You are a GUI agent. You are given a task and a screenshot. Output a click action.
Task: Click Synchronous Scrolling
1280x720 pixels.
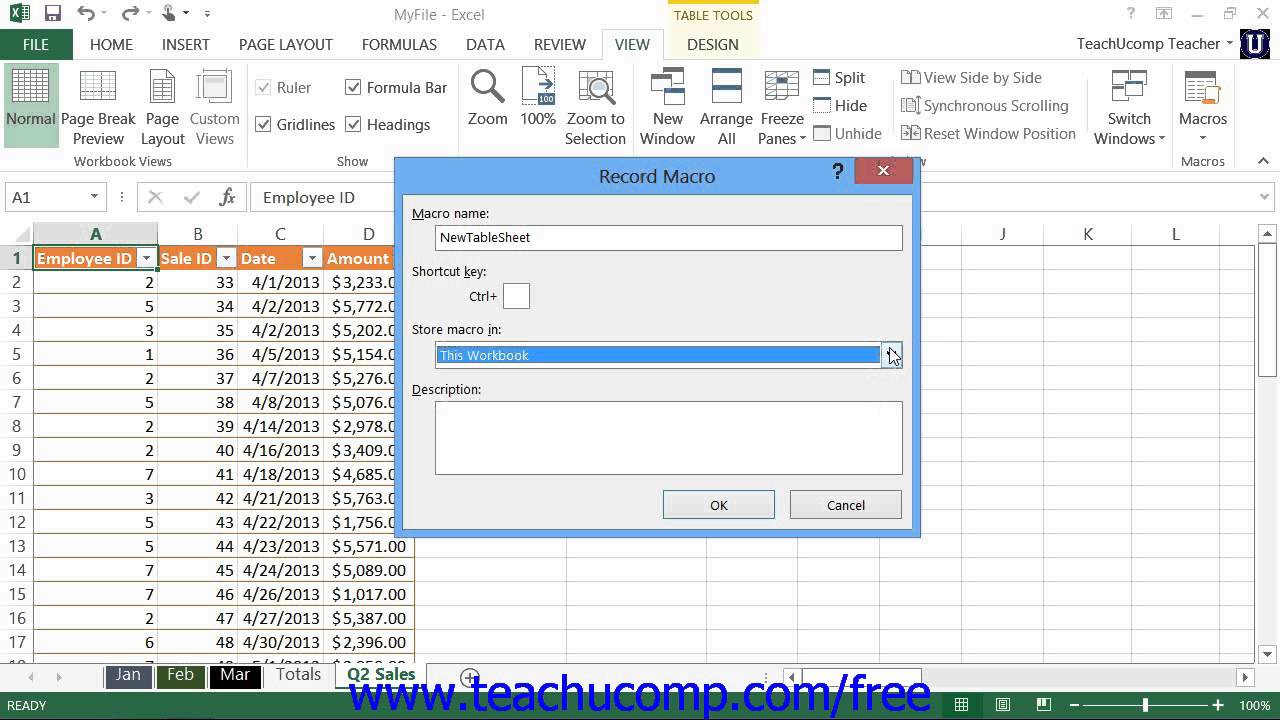click(x=985, y=105)
